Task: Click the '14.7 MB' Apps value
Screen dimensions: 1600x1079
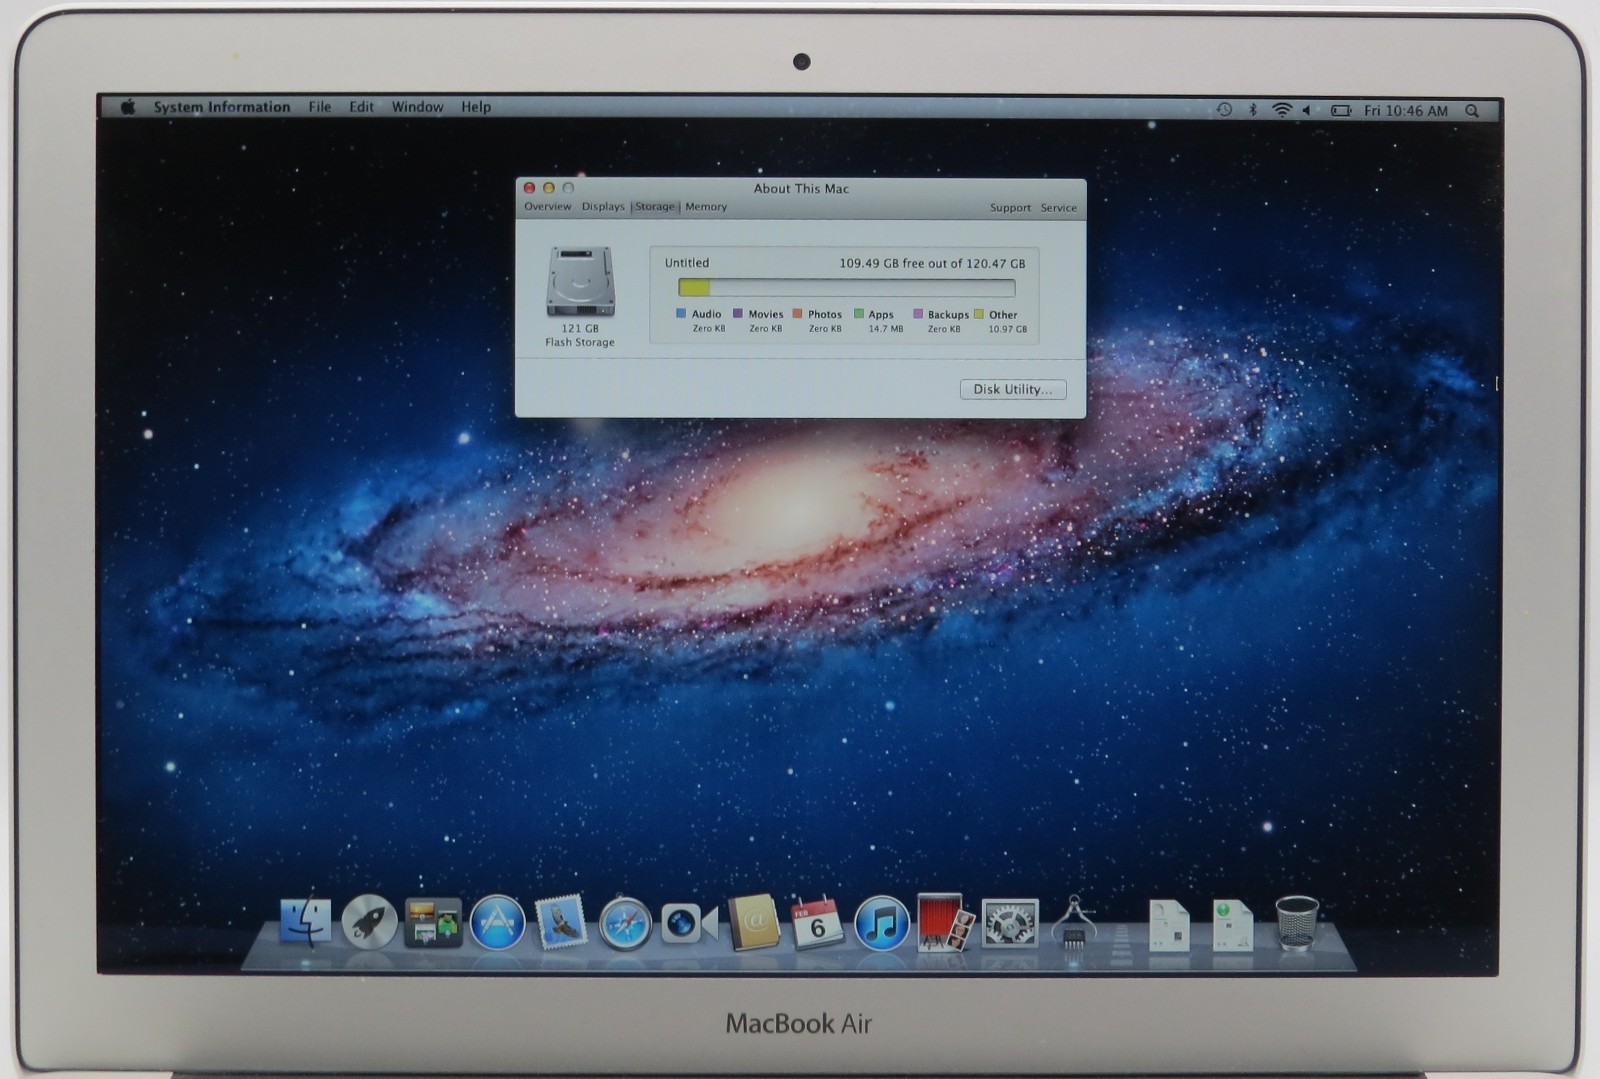Action: point(885,329)
